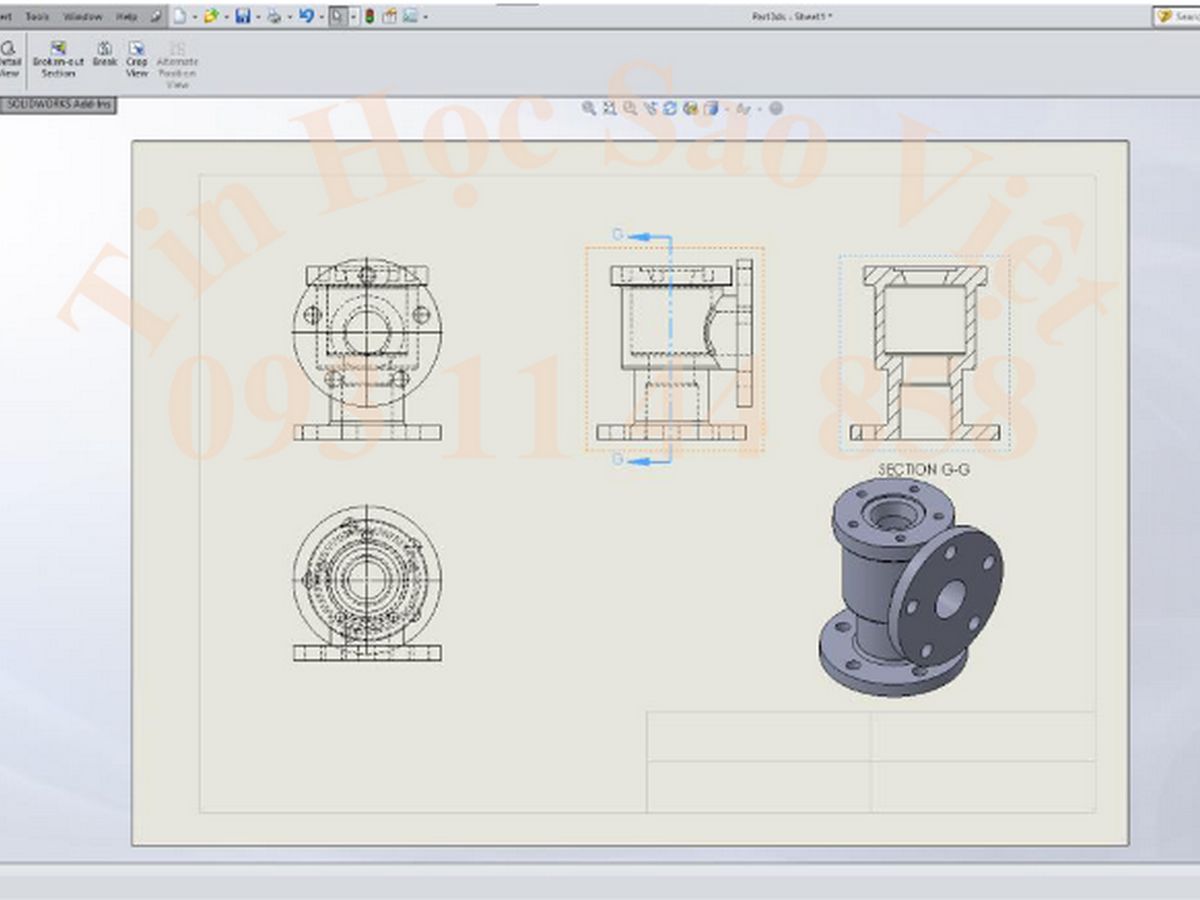Screen dimensions: 1200x900
Task: Save the drawing with the Save icon
Action: pyautogui.click(x=242, y=17)
